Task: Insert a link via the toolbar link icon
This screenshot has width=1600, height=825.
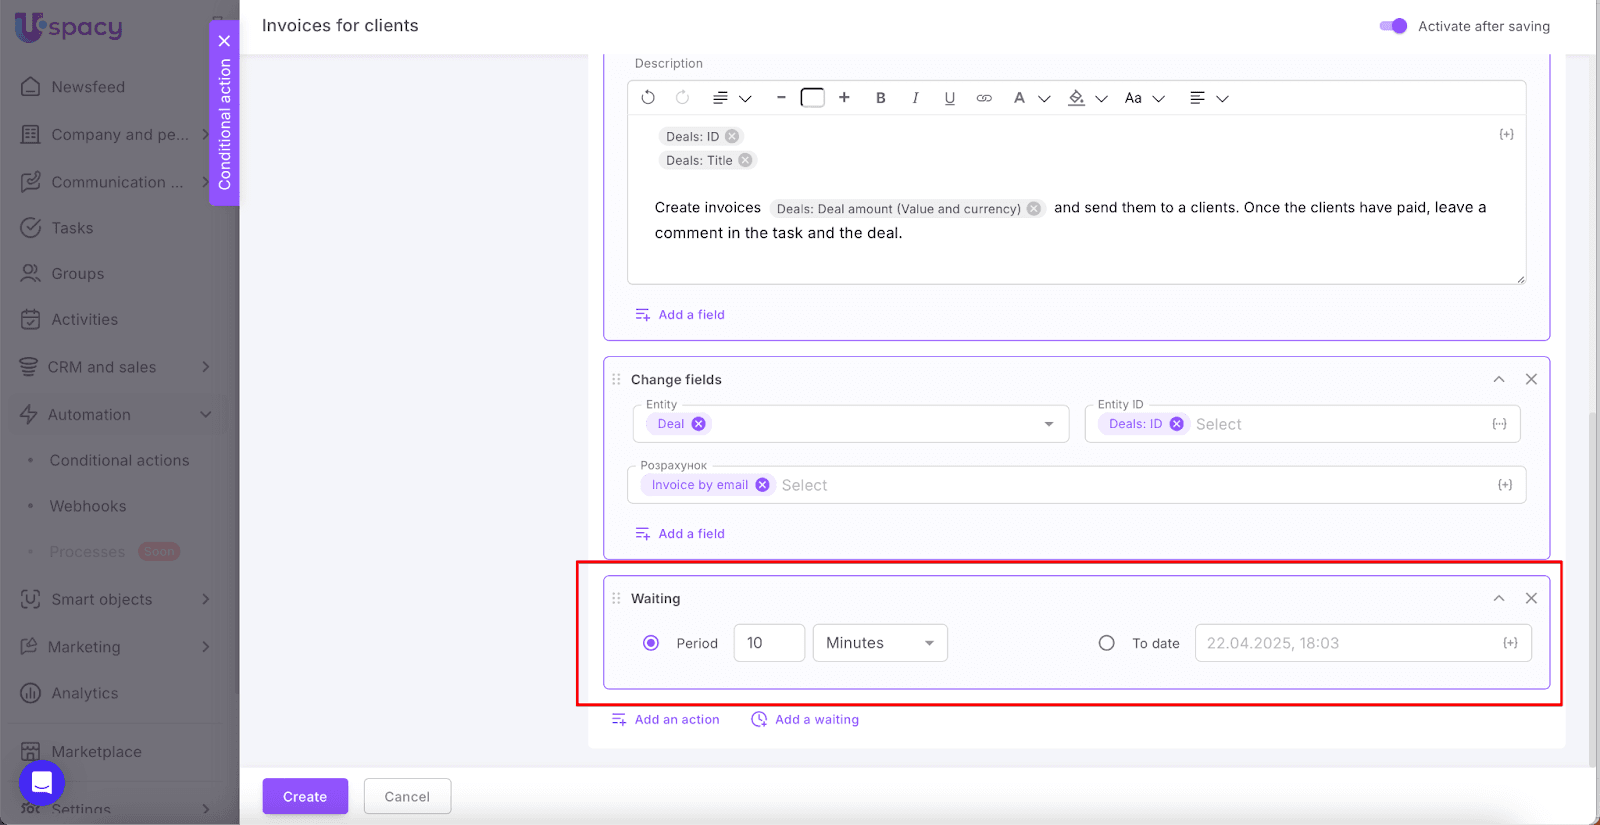Action: [x=984, y=98]
